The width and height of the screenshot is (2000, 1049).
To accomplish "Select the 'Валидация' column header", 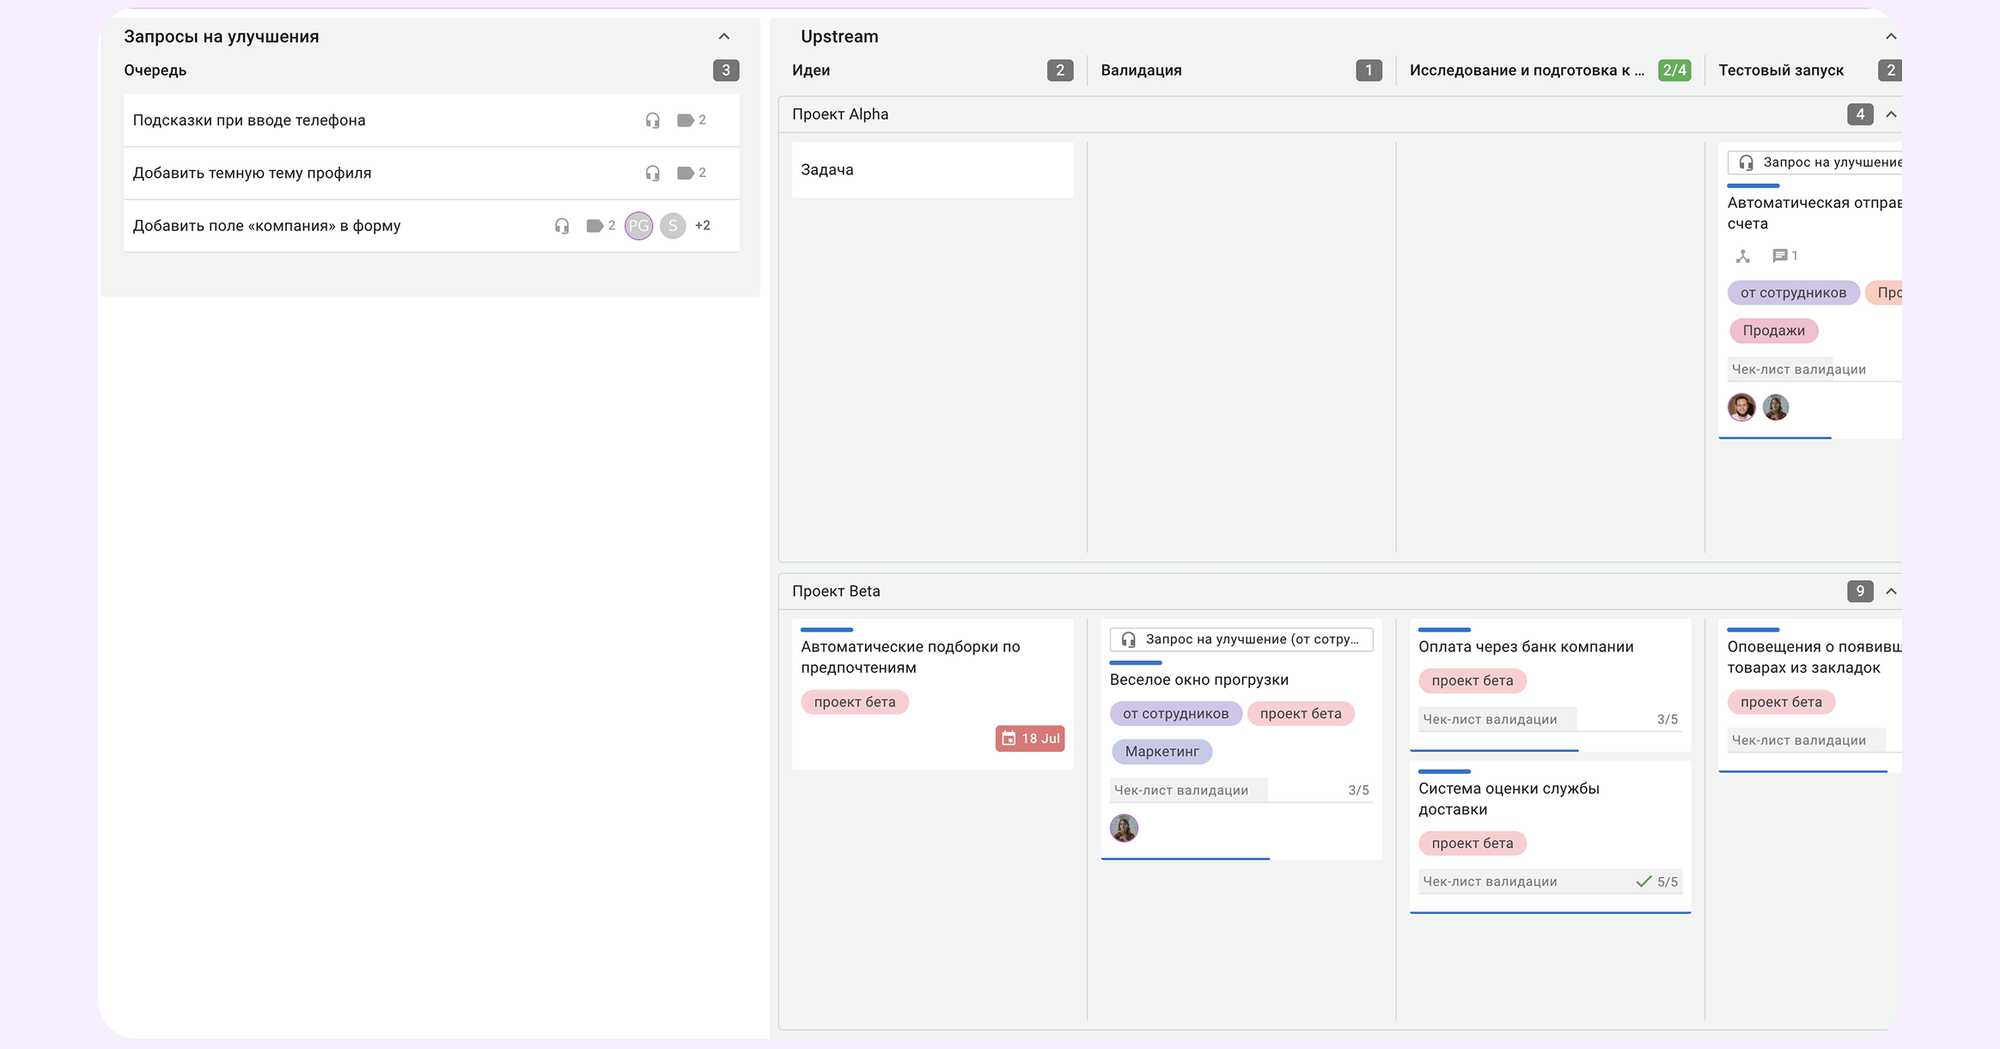I will pyautogui.click(x=1141, y=71).
